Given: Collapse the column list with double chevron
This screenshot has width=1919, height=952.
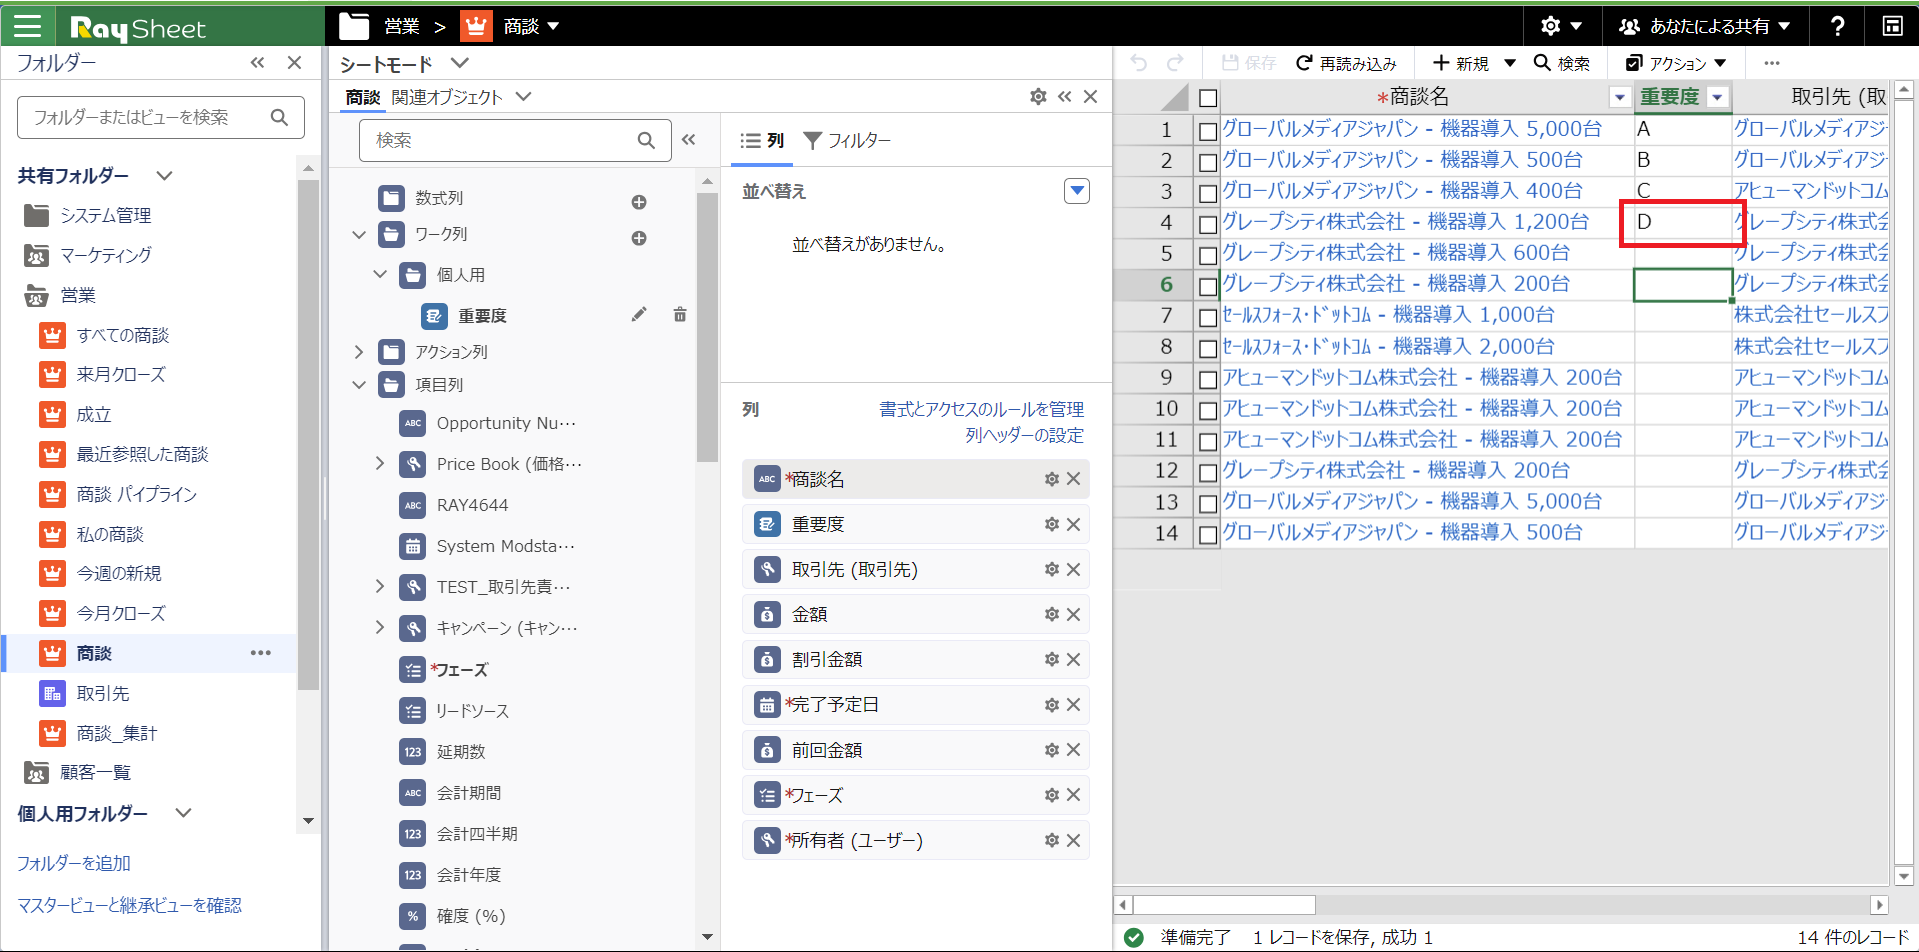Looking at the screenshot, I should point(688,140).
